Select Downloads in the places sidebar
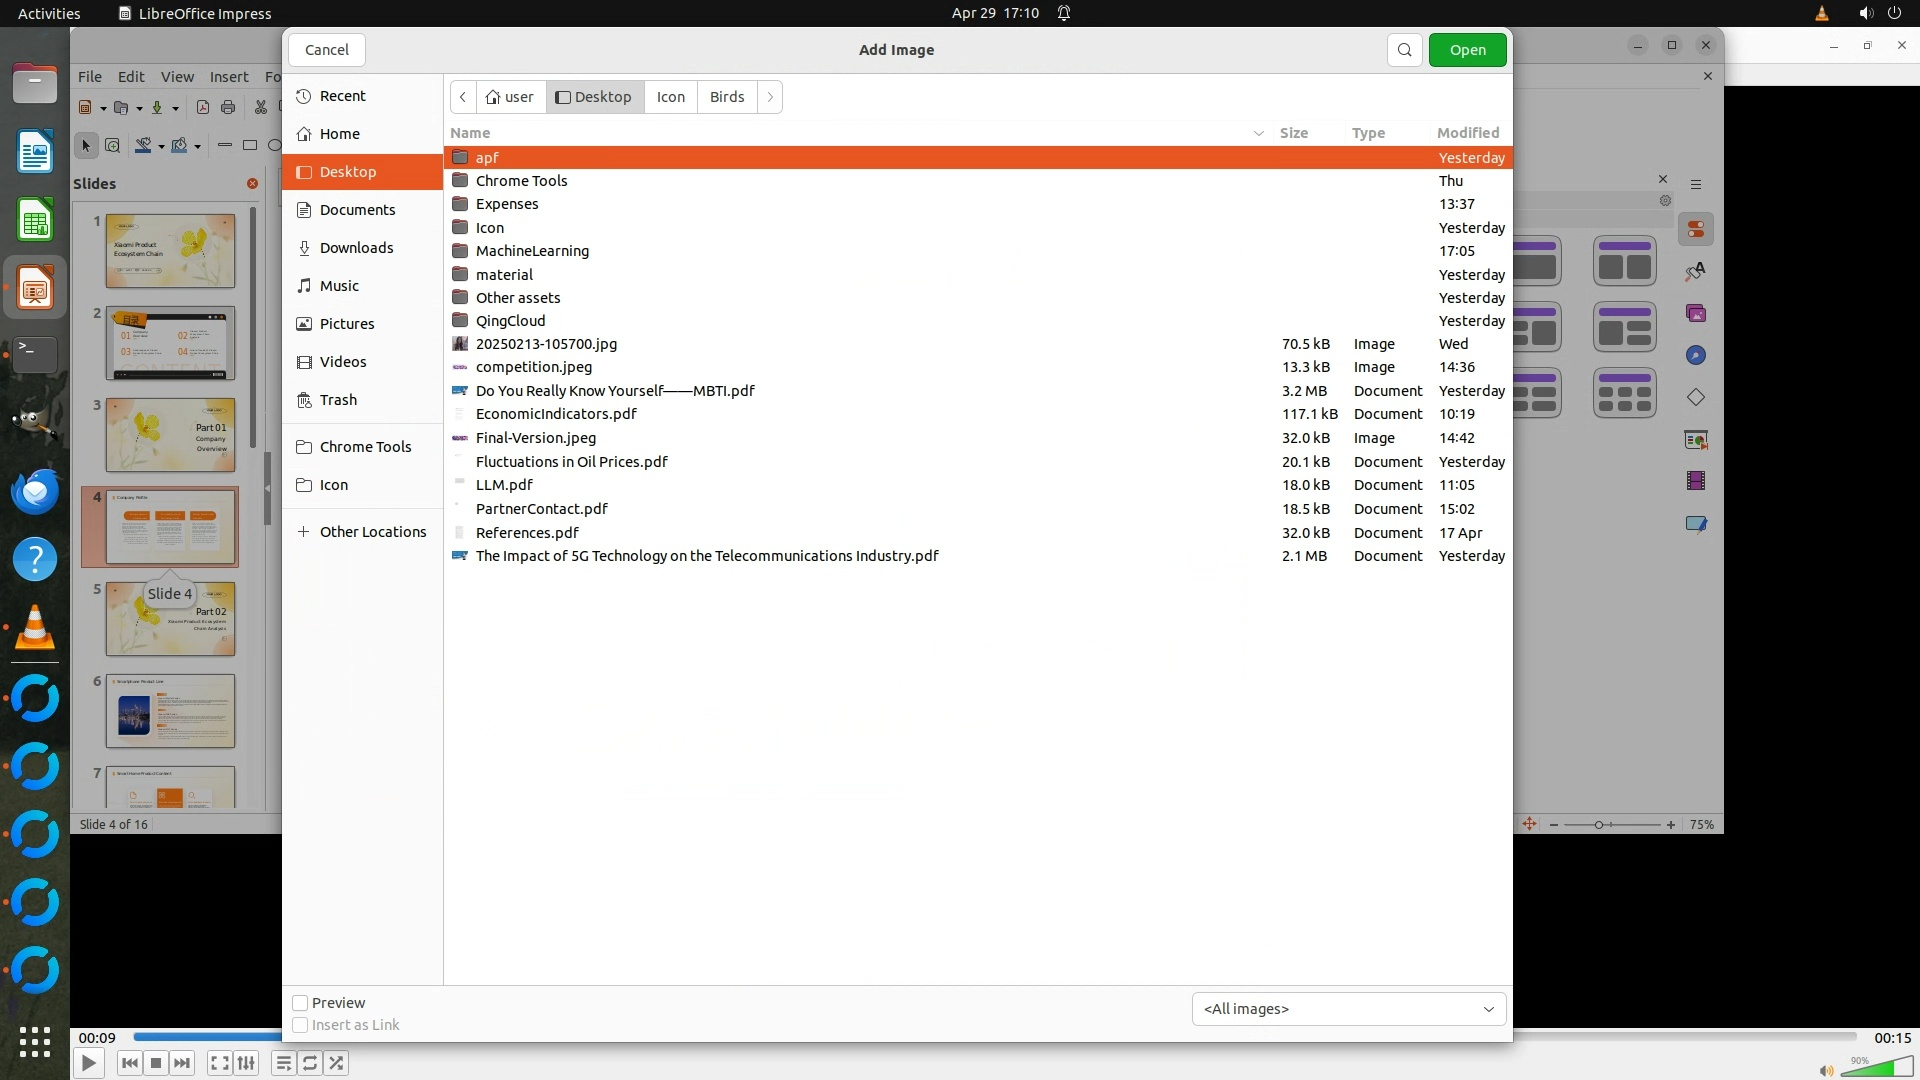This screenshot has width=1920, height=1080. pos(356,248)
